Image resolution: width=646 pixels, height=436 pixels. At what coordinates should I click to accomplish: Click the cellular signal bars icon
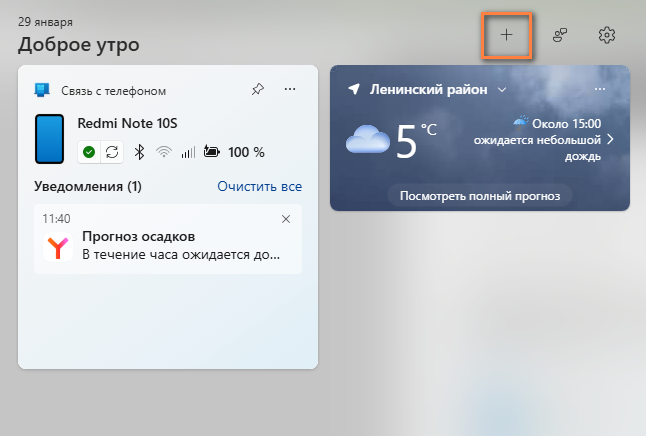click(x=188, y=152)
